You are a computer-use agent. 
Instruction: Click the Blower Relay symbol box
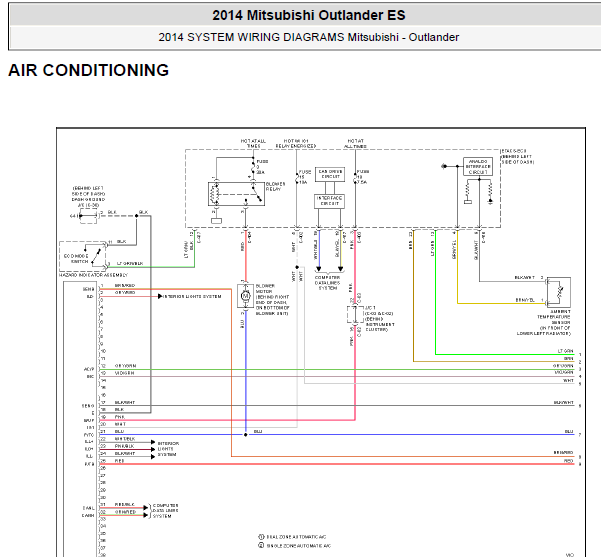coord(236,194)
